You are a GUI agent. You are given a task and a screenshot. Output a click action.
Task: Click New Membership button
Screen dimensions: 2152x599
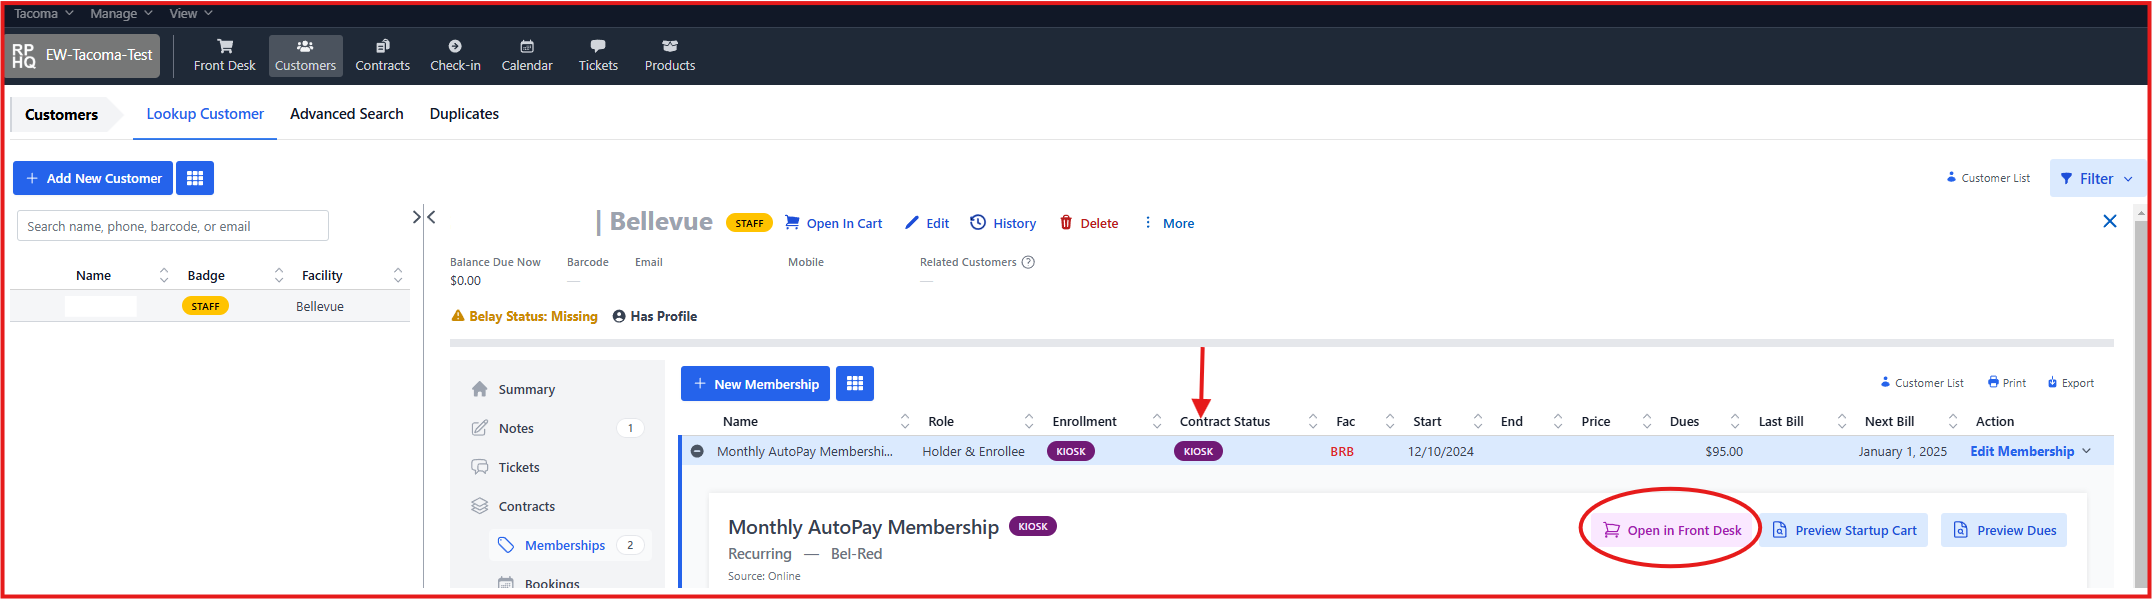tap(755, 384)
